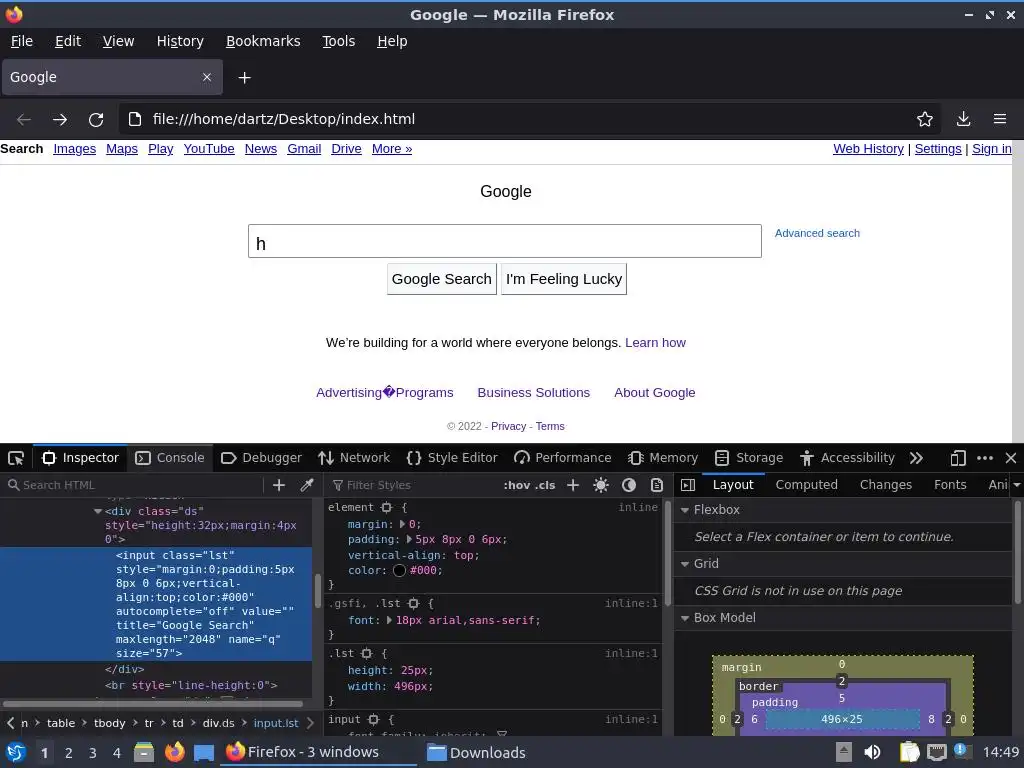Highlight input rule selector target icon
1024x768 pixels.
(374, 719)
